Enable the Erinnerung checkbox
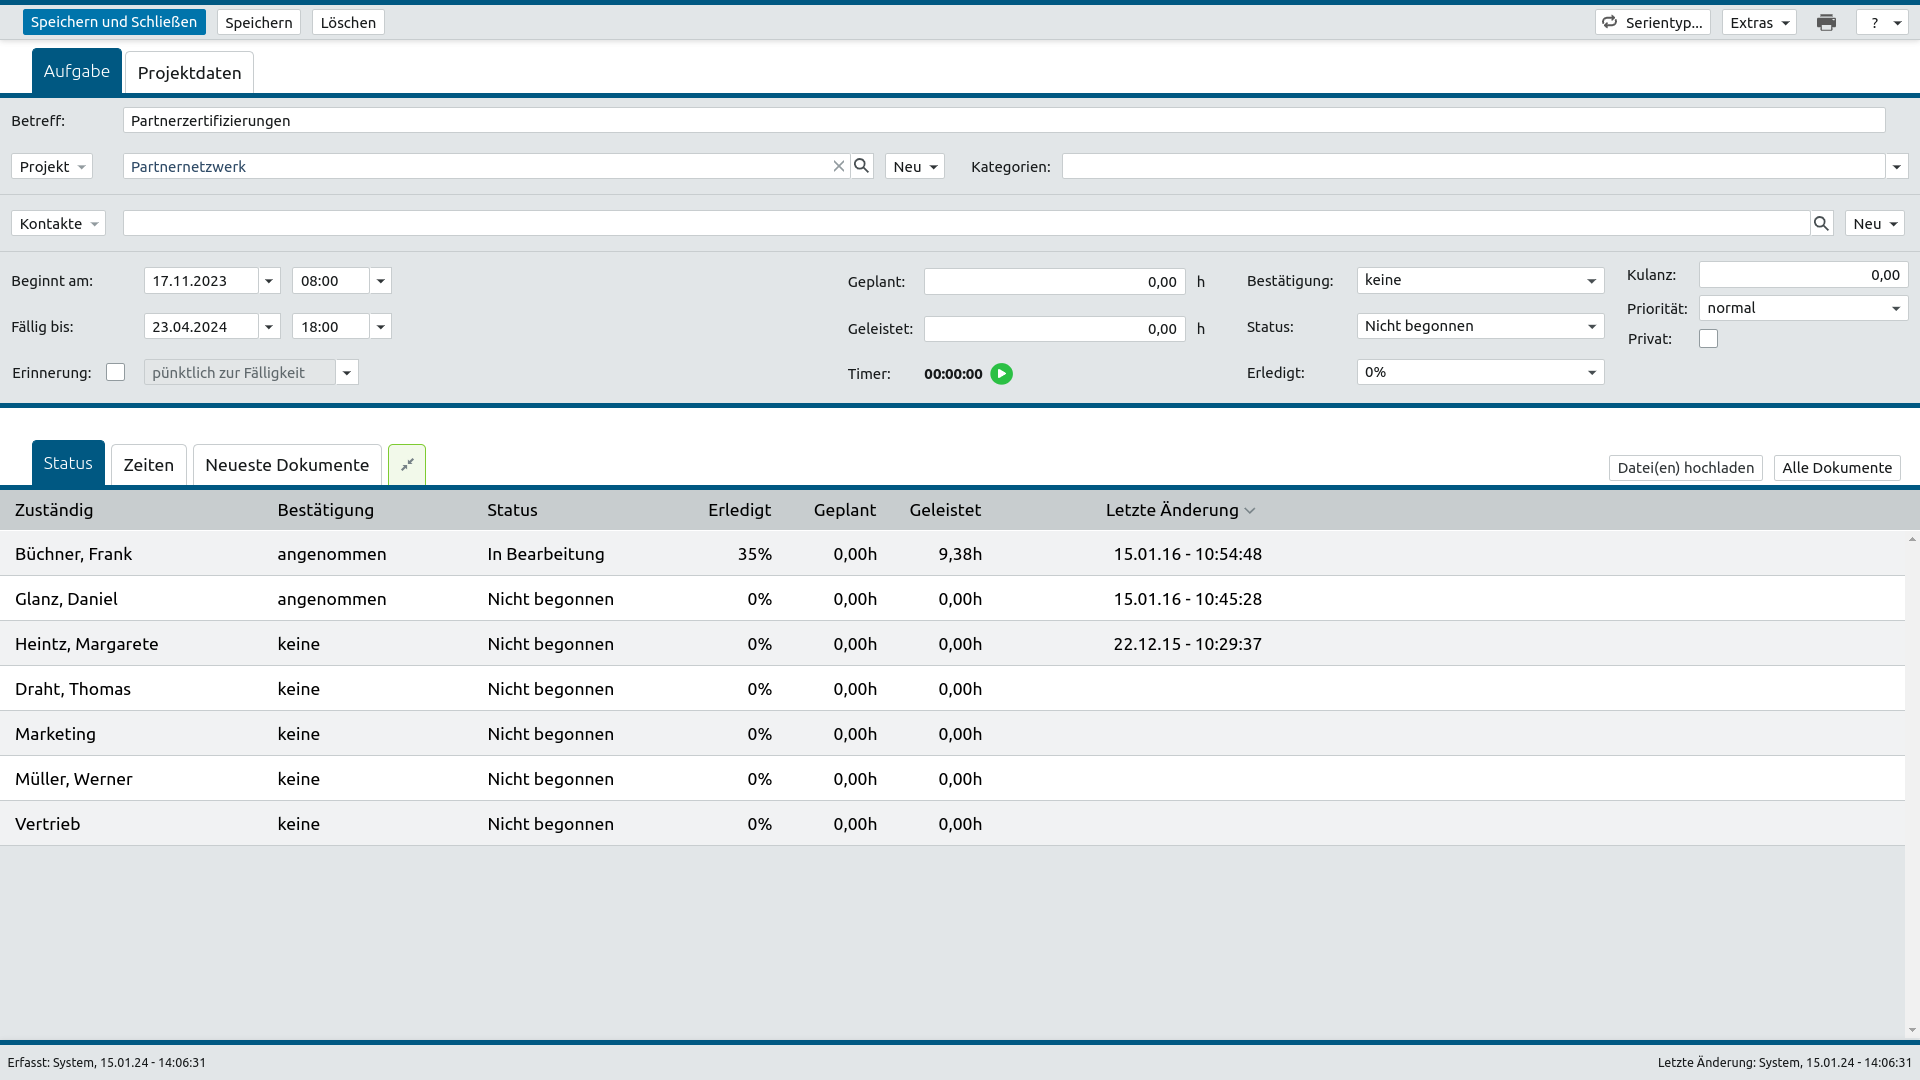 pyautogui.click(x=116, y=372)
